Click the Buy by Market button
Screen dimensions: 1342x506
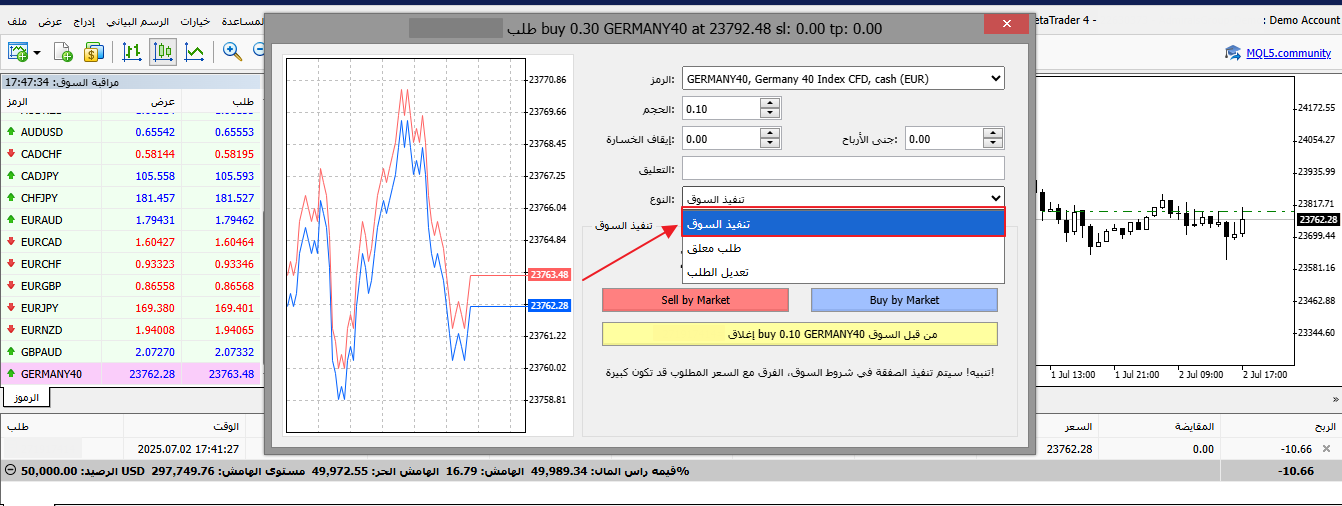[904, 300]
